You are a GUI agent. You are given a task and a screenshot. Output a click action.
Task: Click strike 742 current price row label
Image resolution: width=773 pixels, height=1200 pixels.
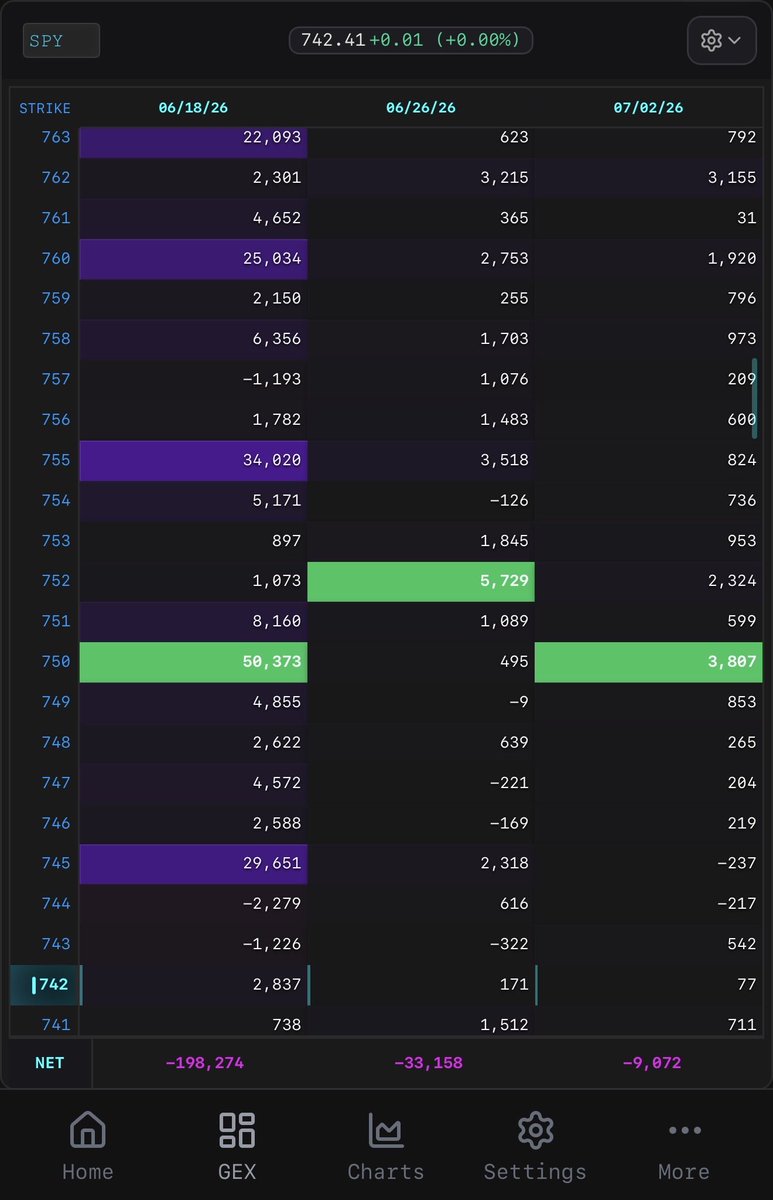coord(45,984)
